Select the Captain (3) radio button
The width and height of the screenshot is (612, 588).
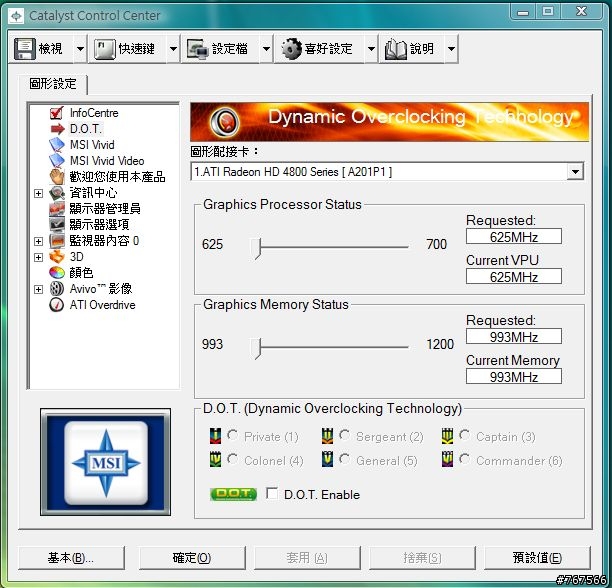[464, 435]
